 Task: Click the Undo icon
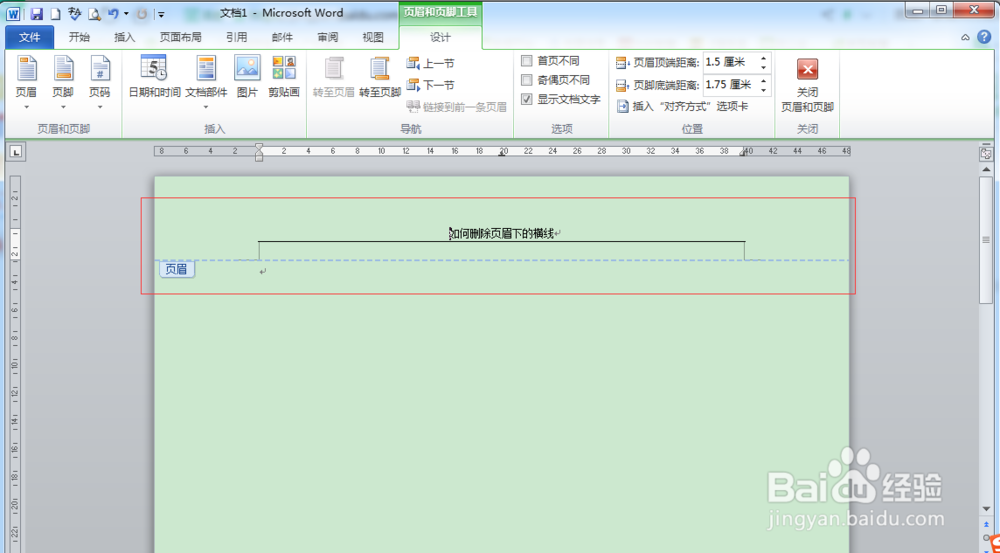tap(114, 13)
